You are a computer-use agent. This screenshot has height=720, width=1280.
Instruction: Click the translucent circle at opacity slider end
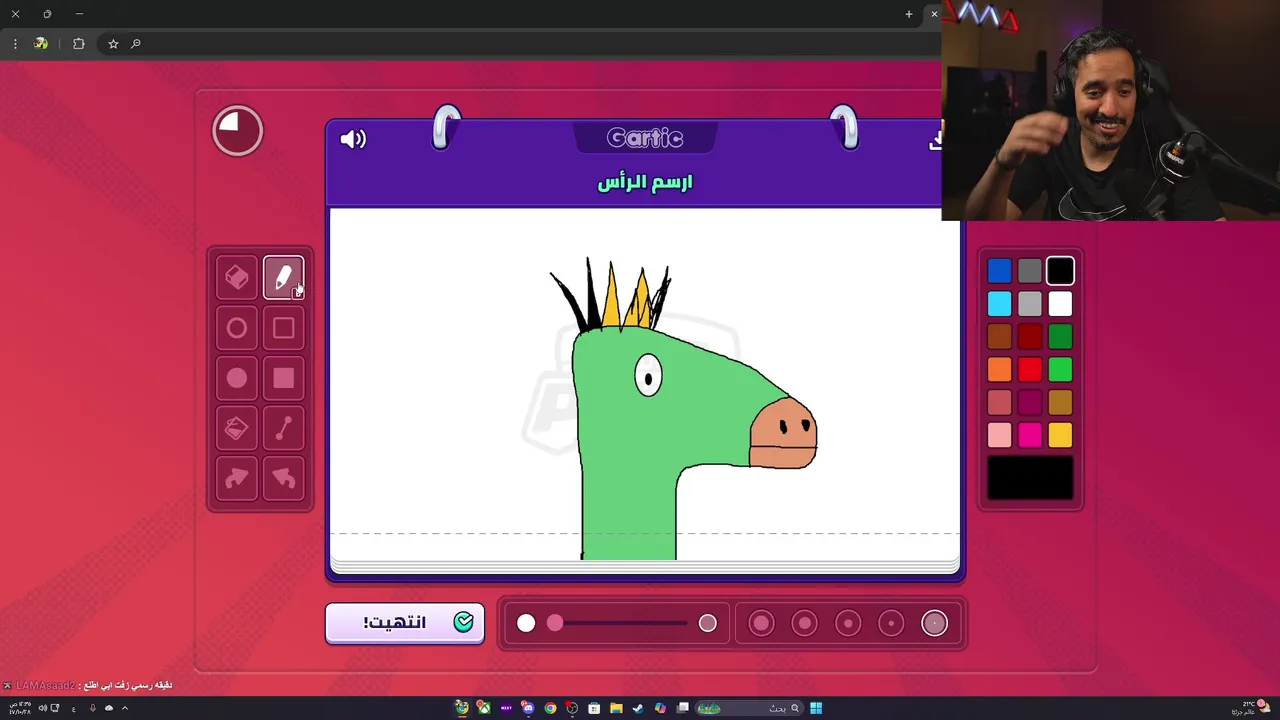coord(707,623)
